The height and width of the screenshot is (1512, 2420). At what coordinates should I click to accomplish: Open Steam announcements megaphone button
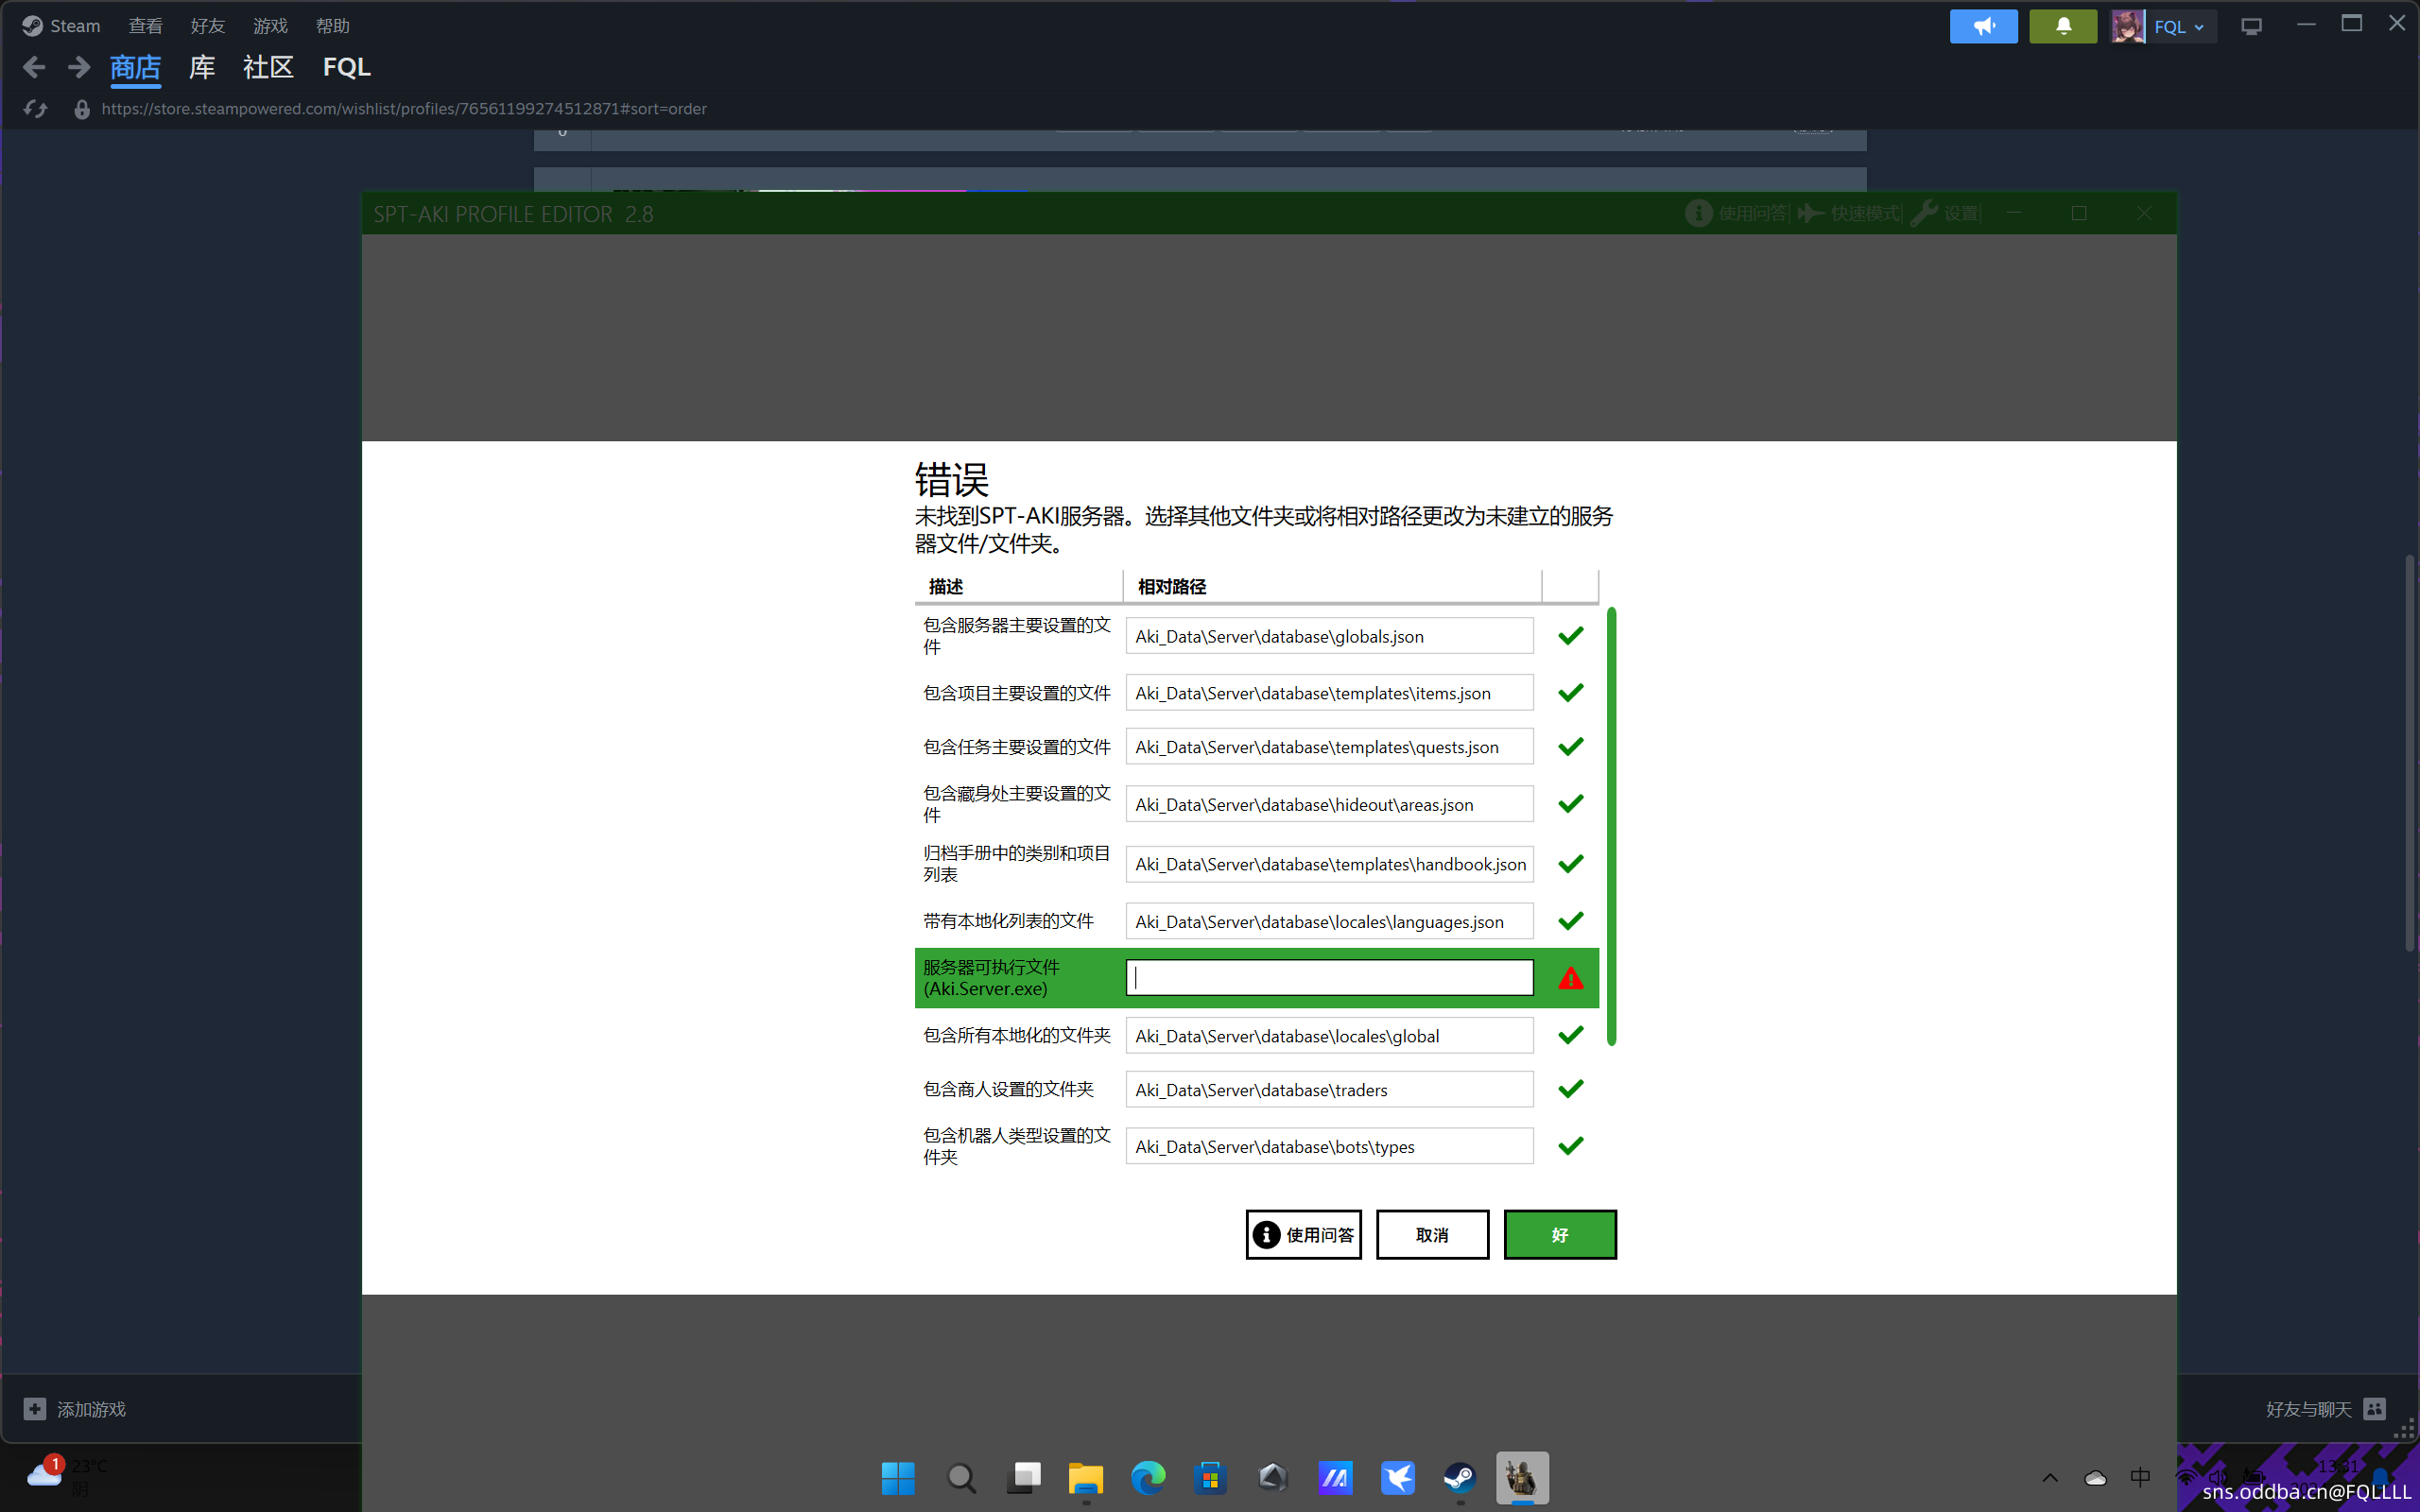tap(1984, 26)
